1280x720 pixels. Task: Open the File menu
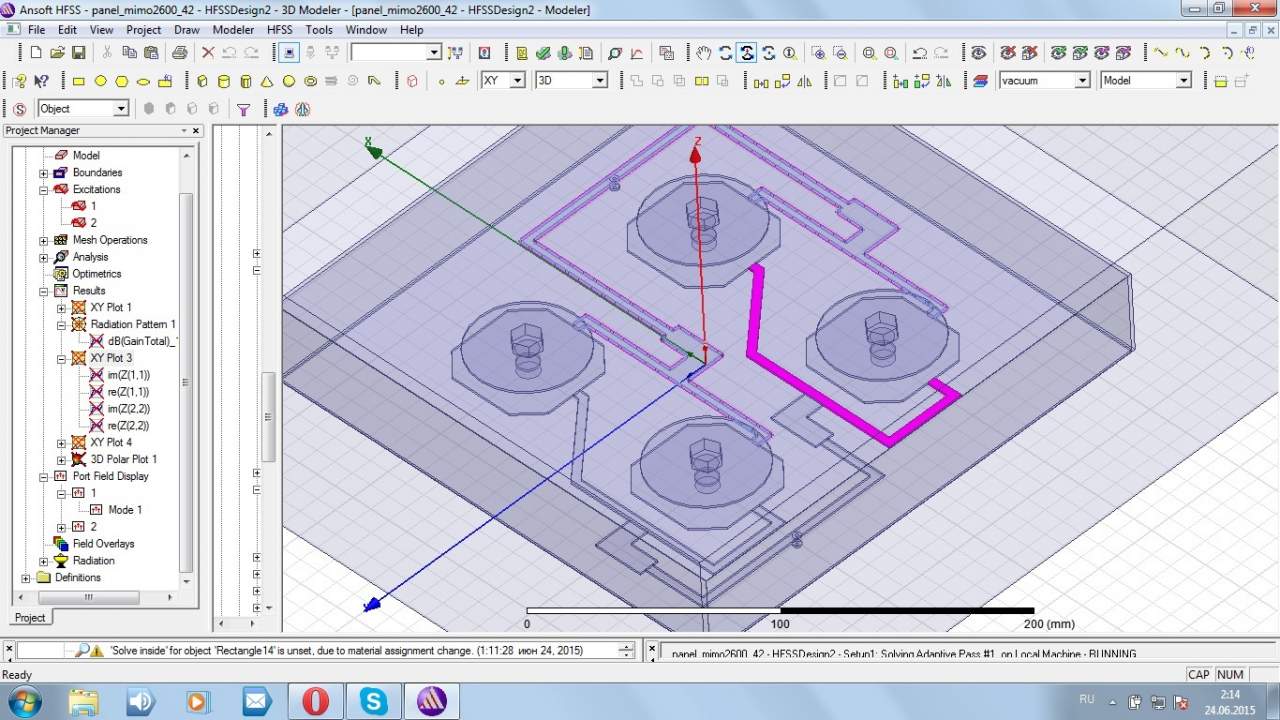(36, 30)
